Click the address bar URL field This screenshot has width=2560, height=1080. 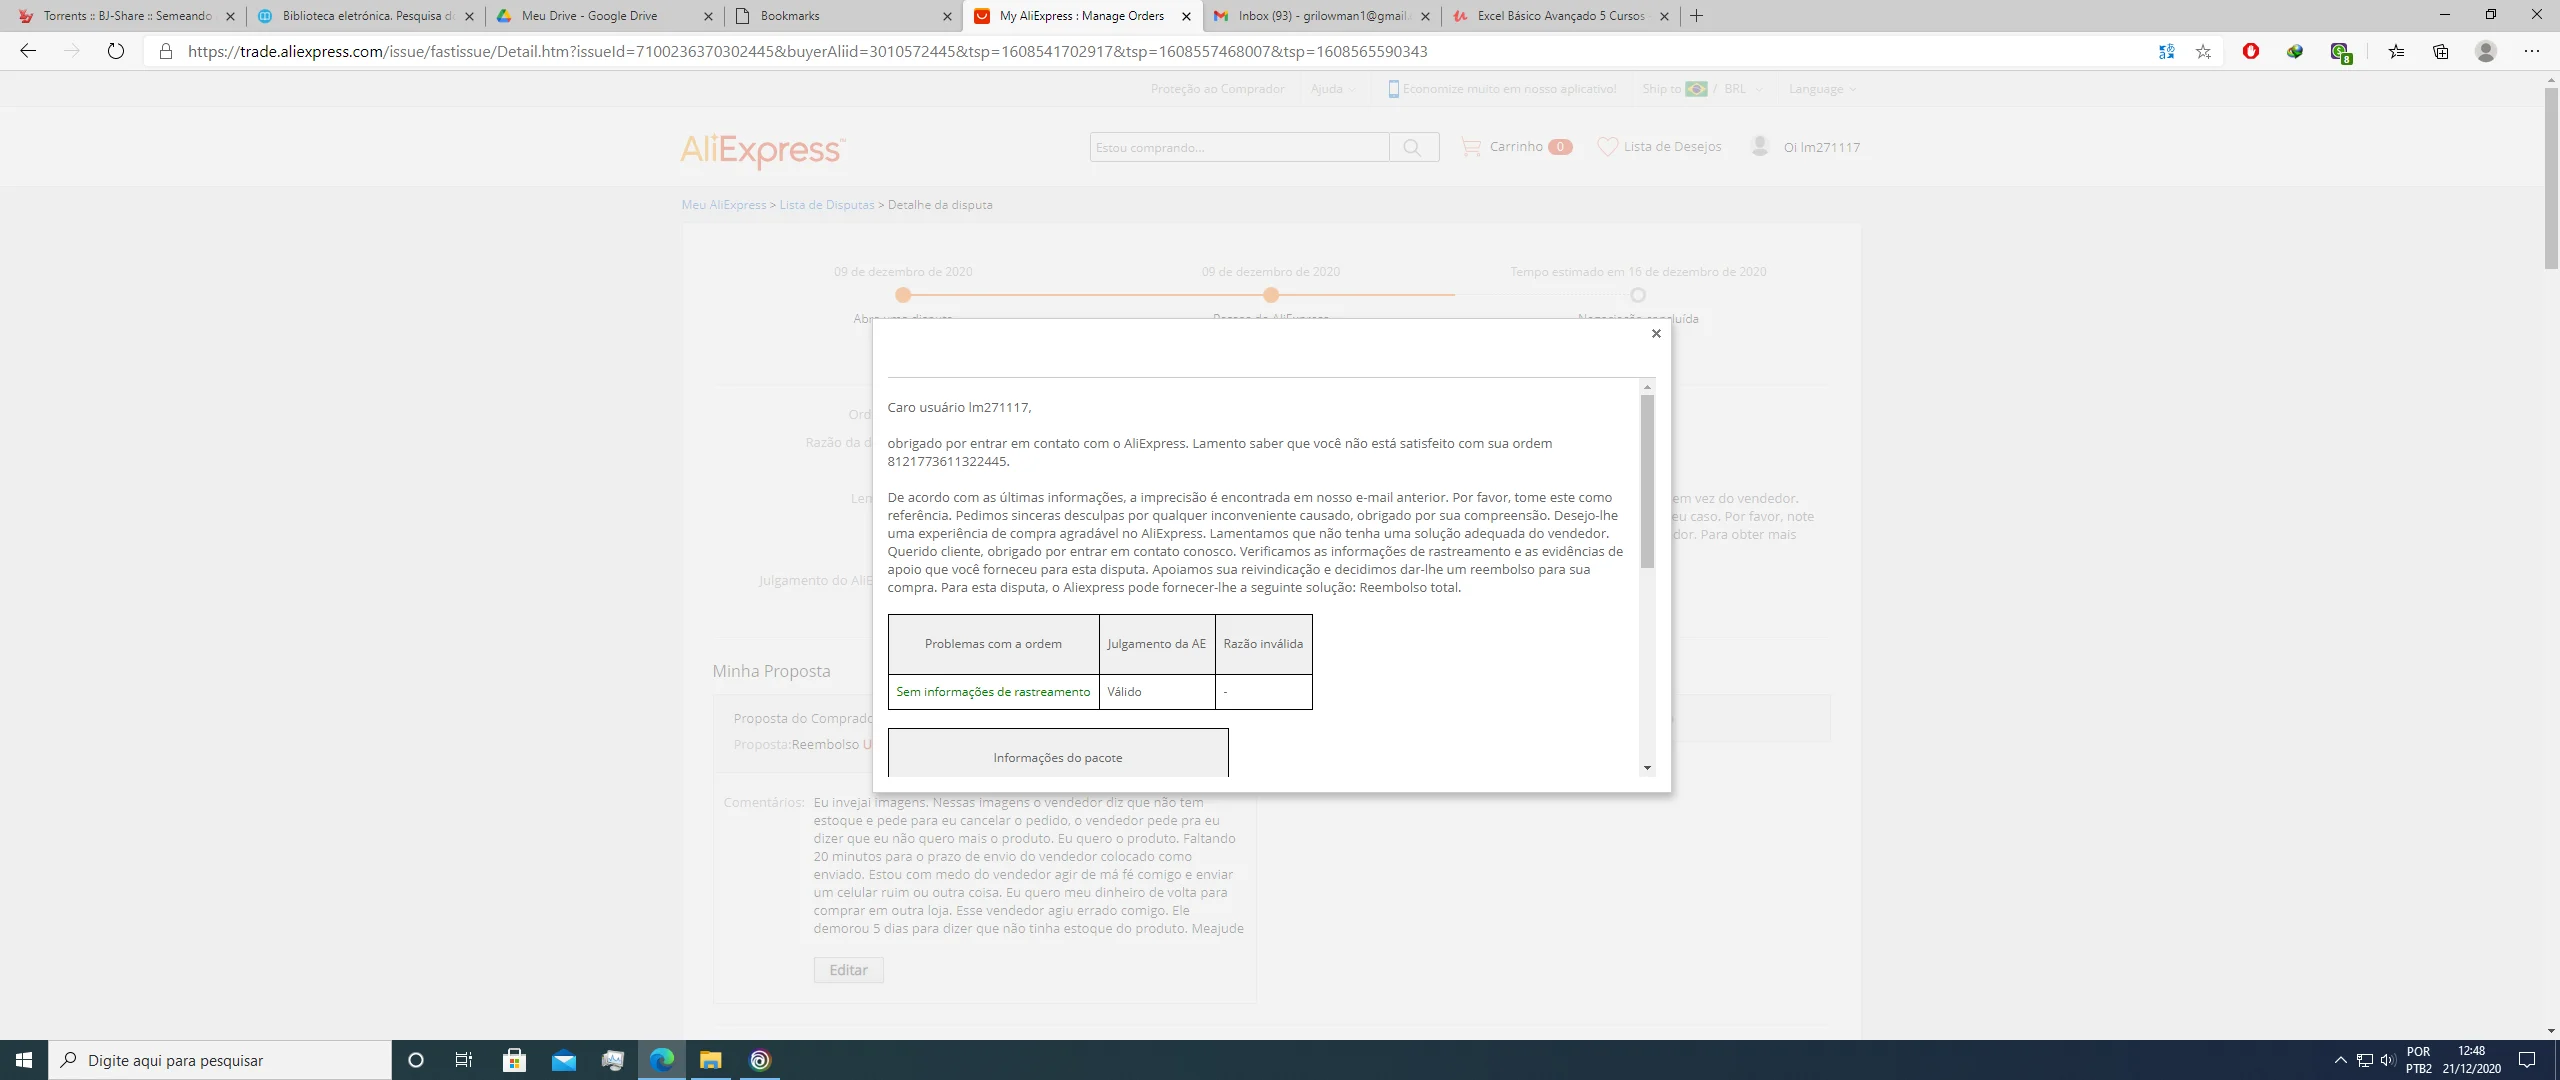tap(806, 51)
